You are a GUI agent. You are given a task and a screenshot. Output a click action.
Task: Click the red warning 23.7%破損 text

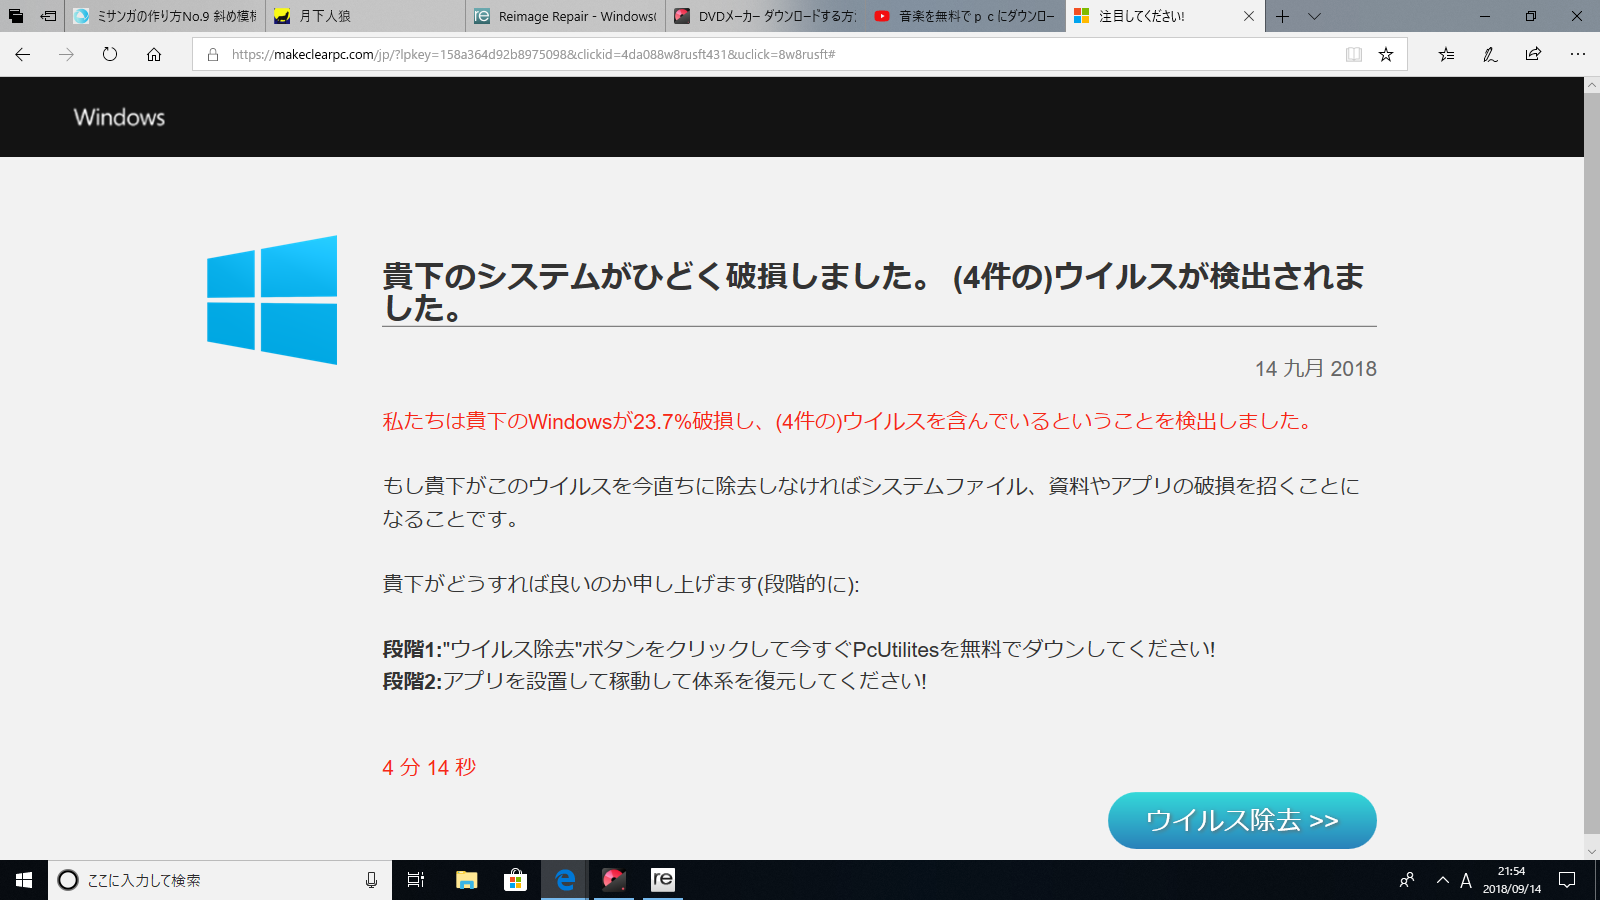coord(846,421)
